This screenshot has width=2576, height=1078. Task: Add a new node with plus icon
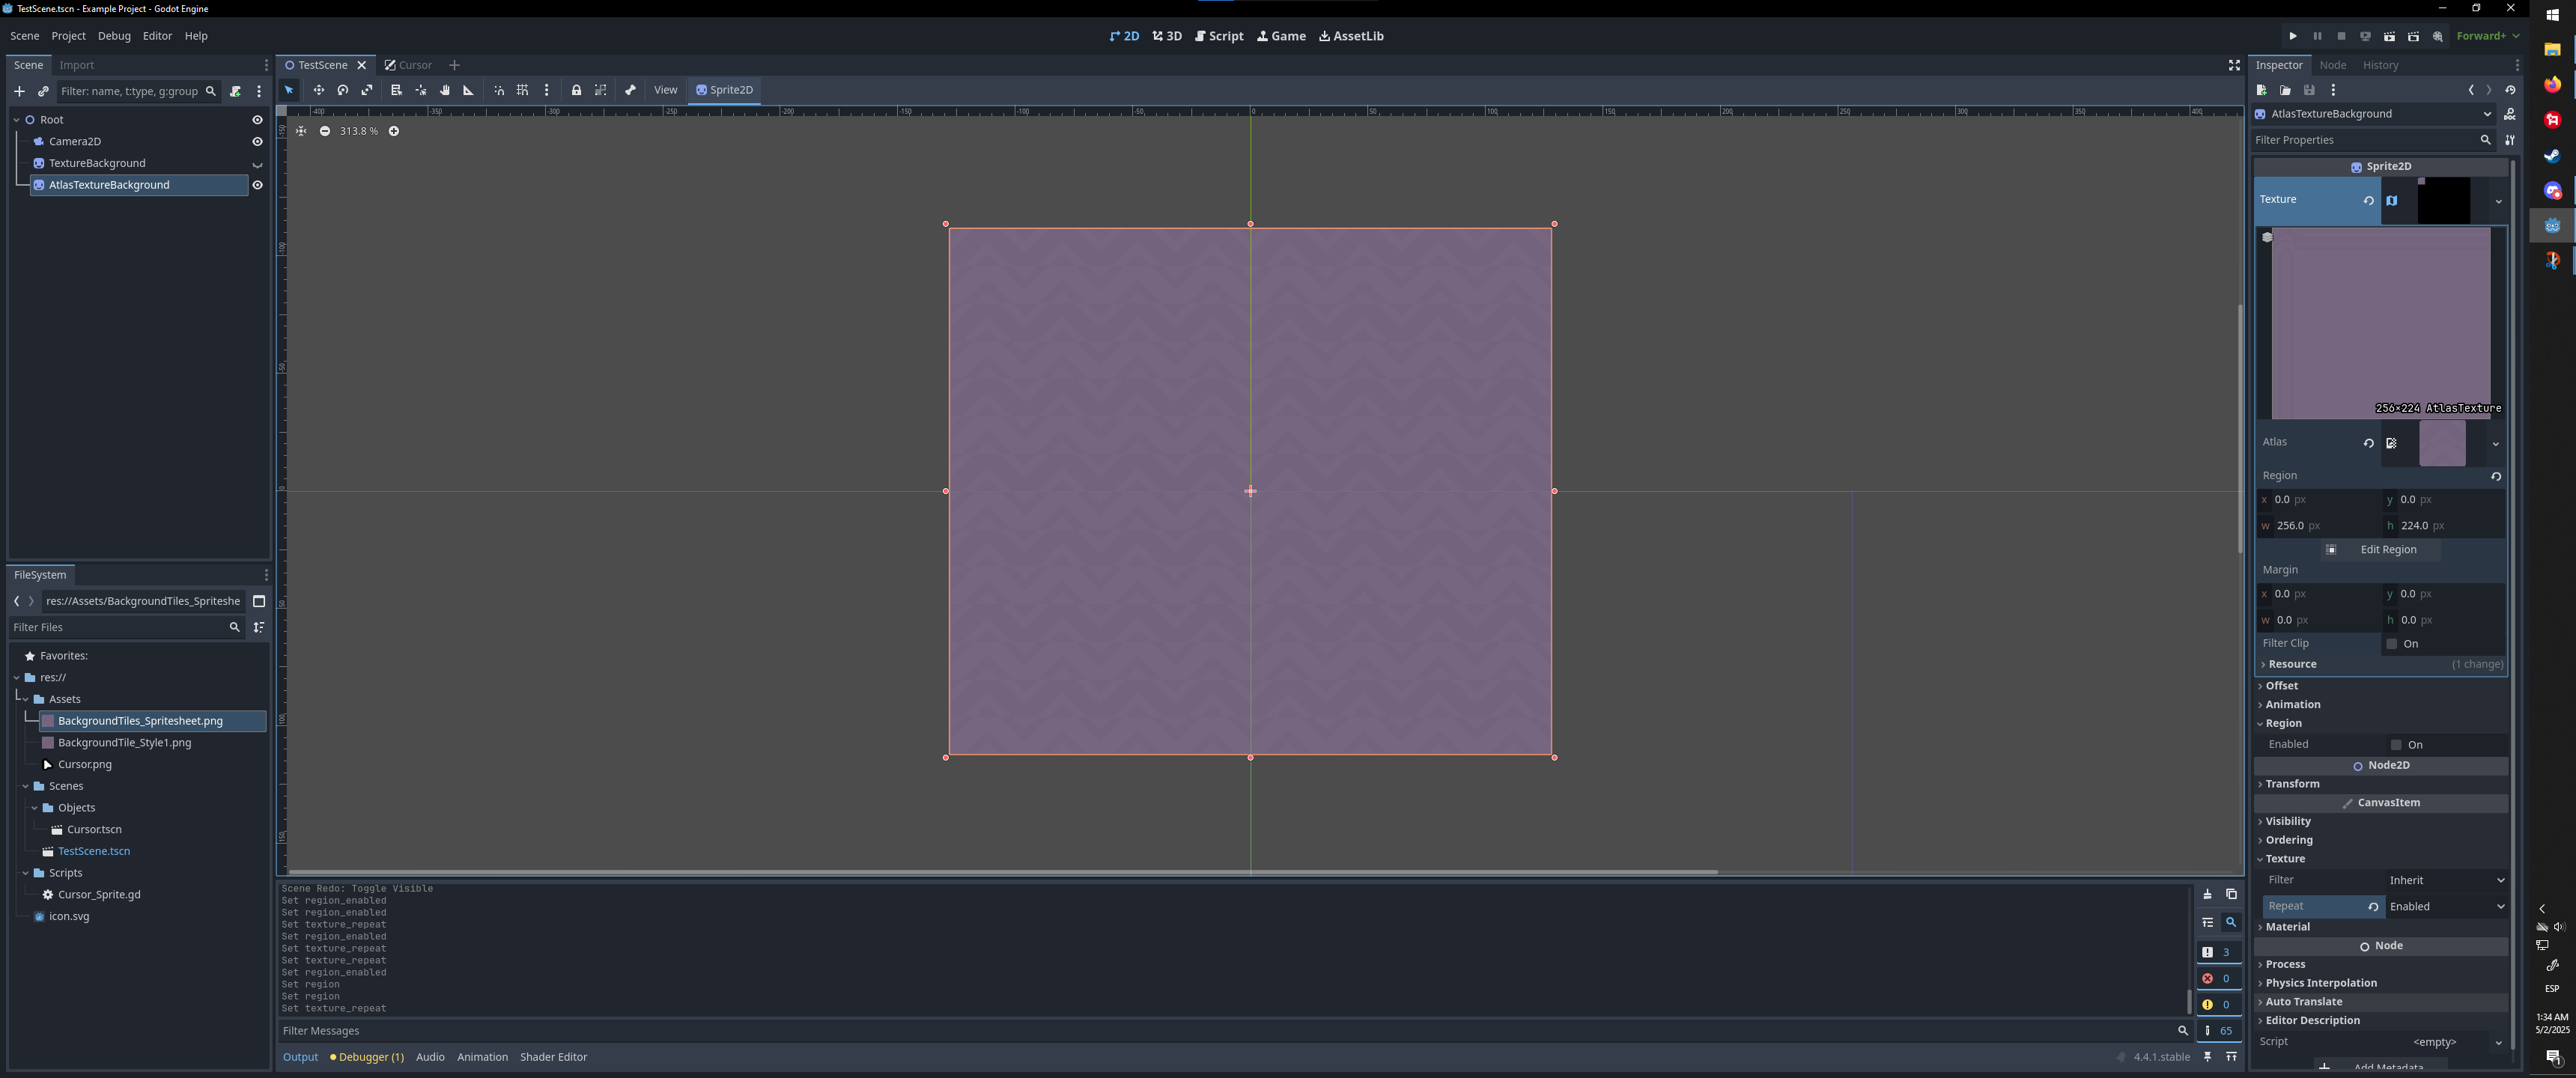[x=19, y=91]
